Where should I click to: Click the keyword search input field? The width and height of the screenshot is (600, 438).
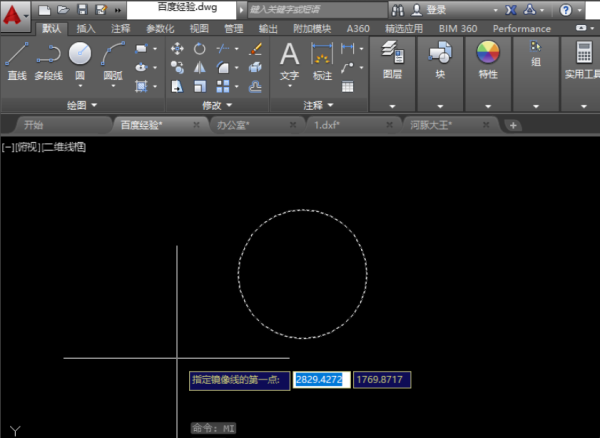pyautogui.click(x=318, y=10)
